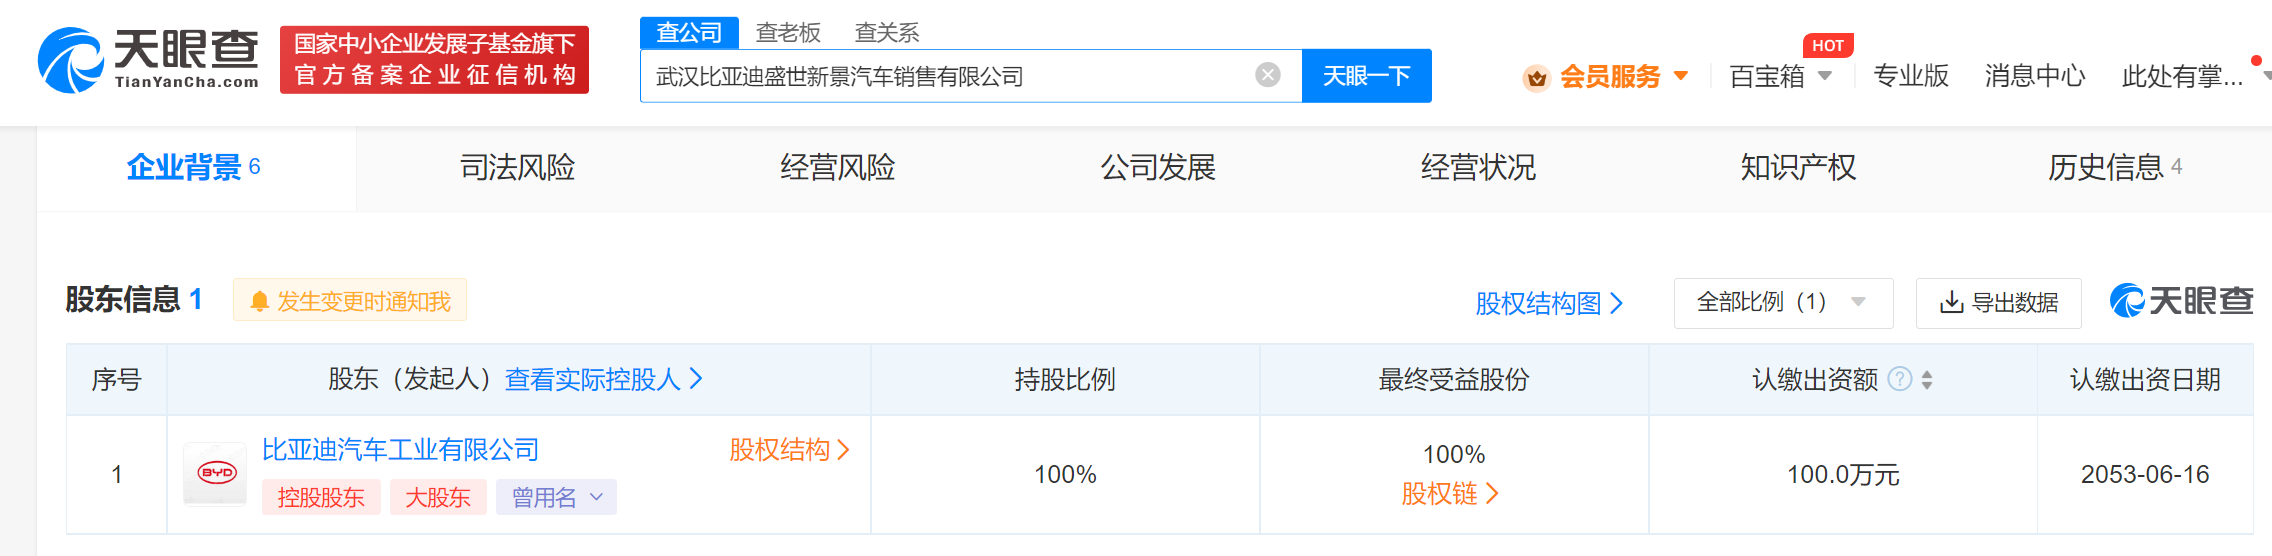Select the 历史信息 tab

click(x=2115, y=167)
